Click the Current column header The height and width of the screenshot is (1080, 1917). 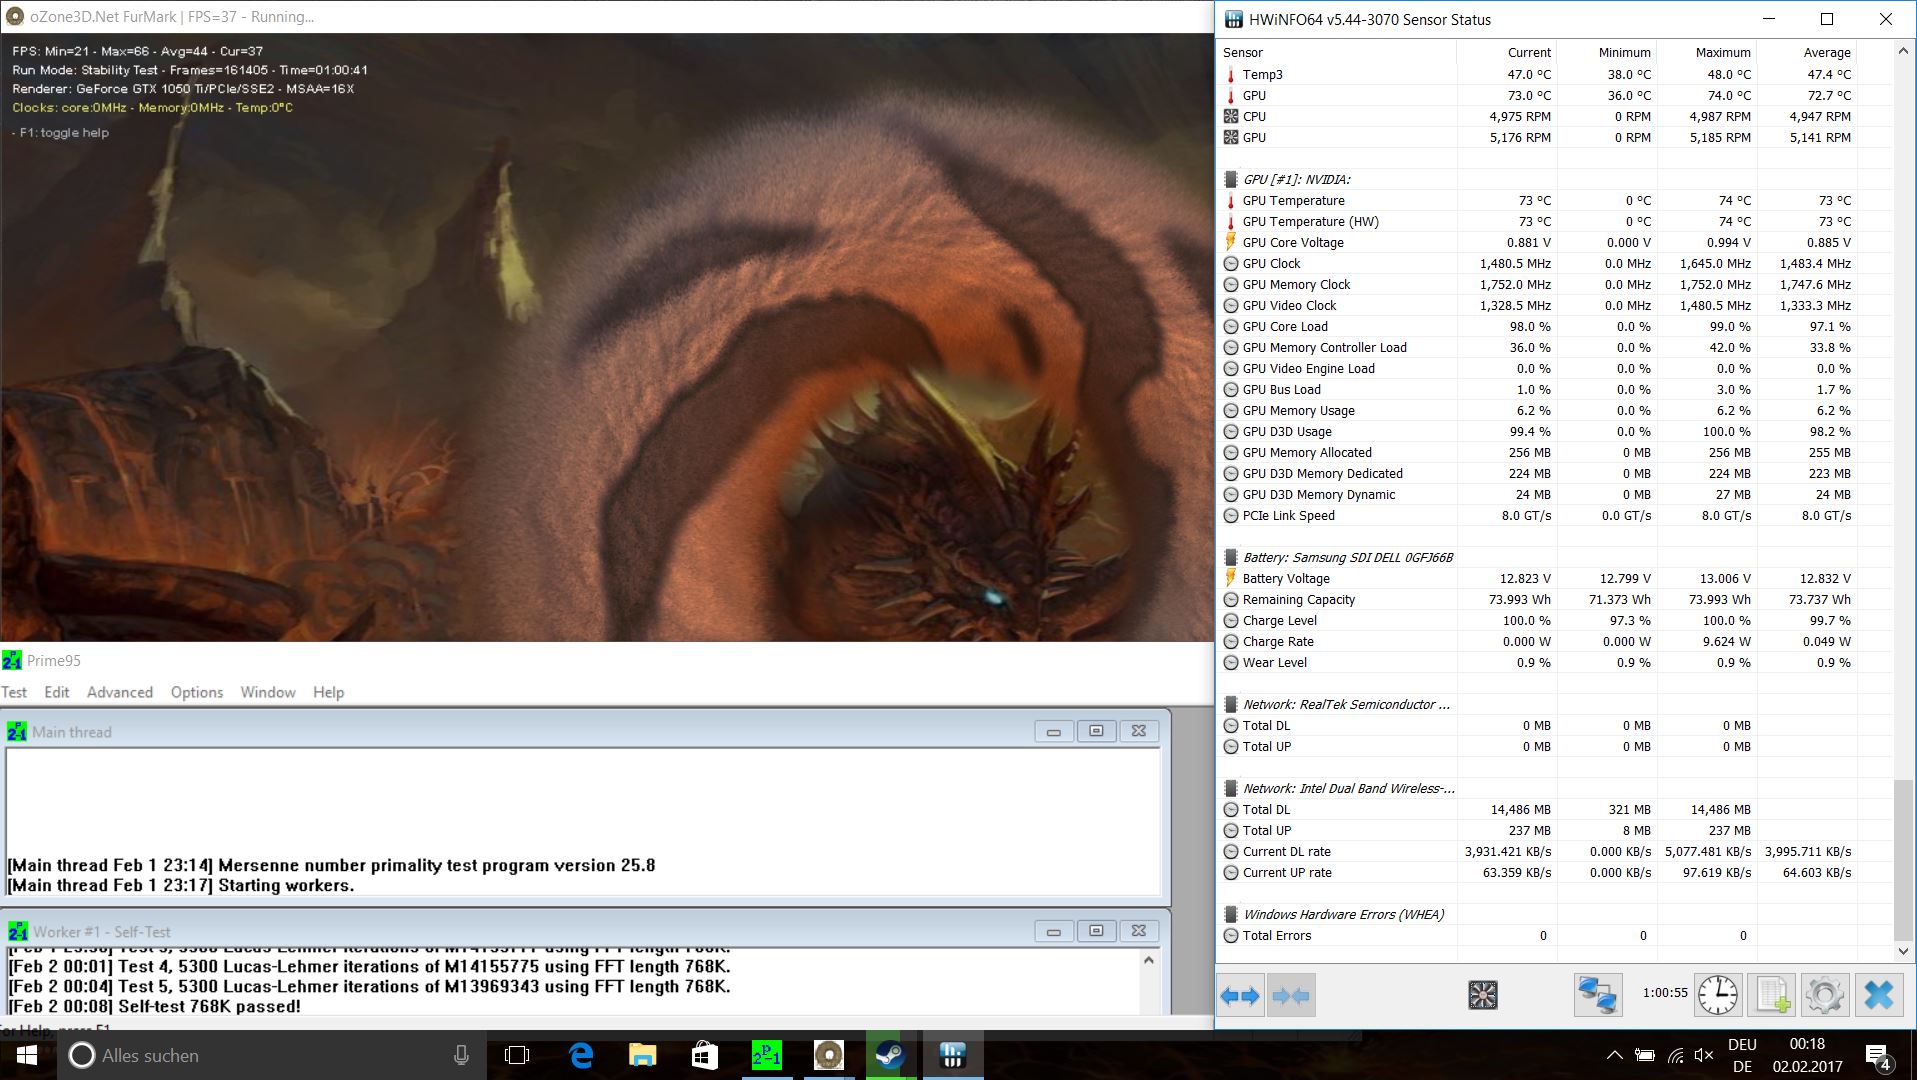click(x=1507, y=52)
